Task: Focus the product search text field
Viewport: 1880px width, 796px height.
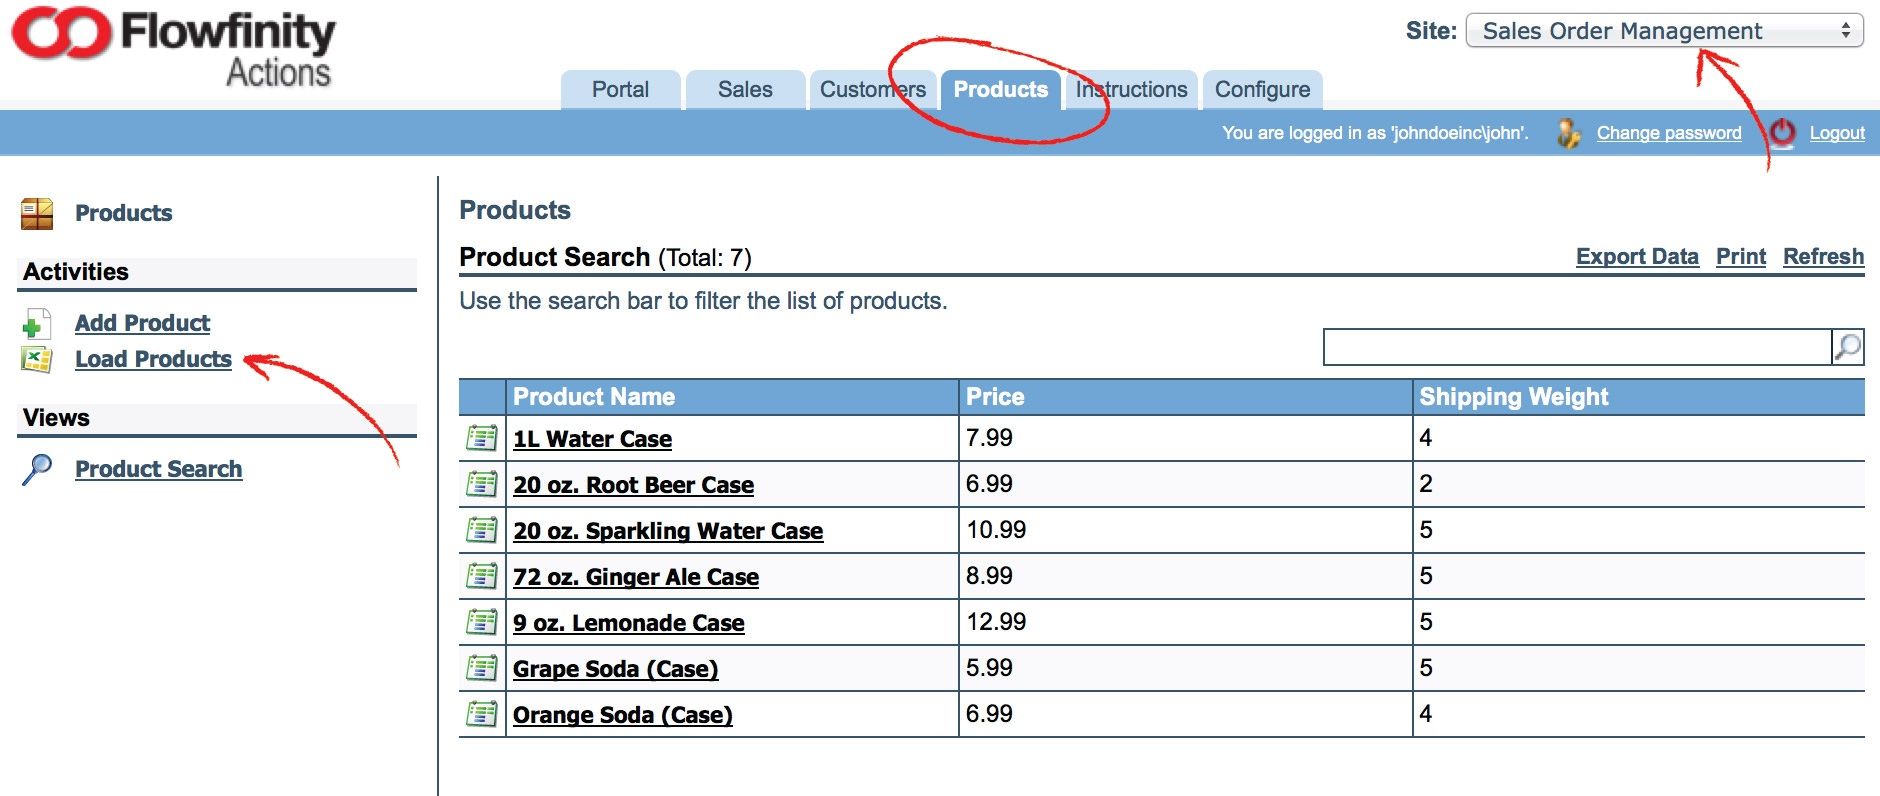Action: tap(1576, 347)
